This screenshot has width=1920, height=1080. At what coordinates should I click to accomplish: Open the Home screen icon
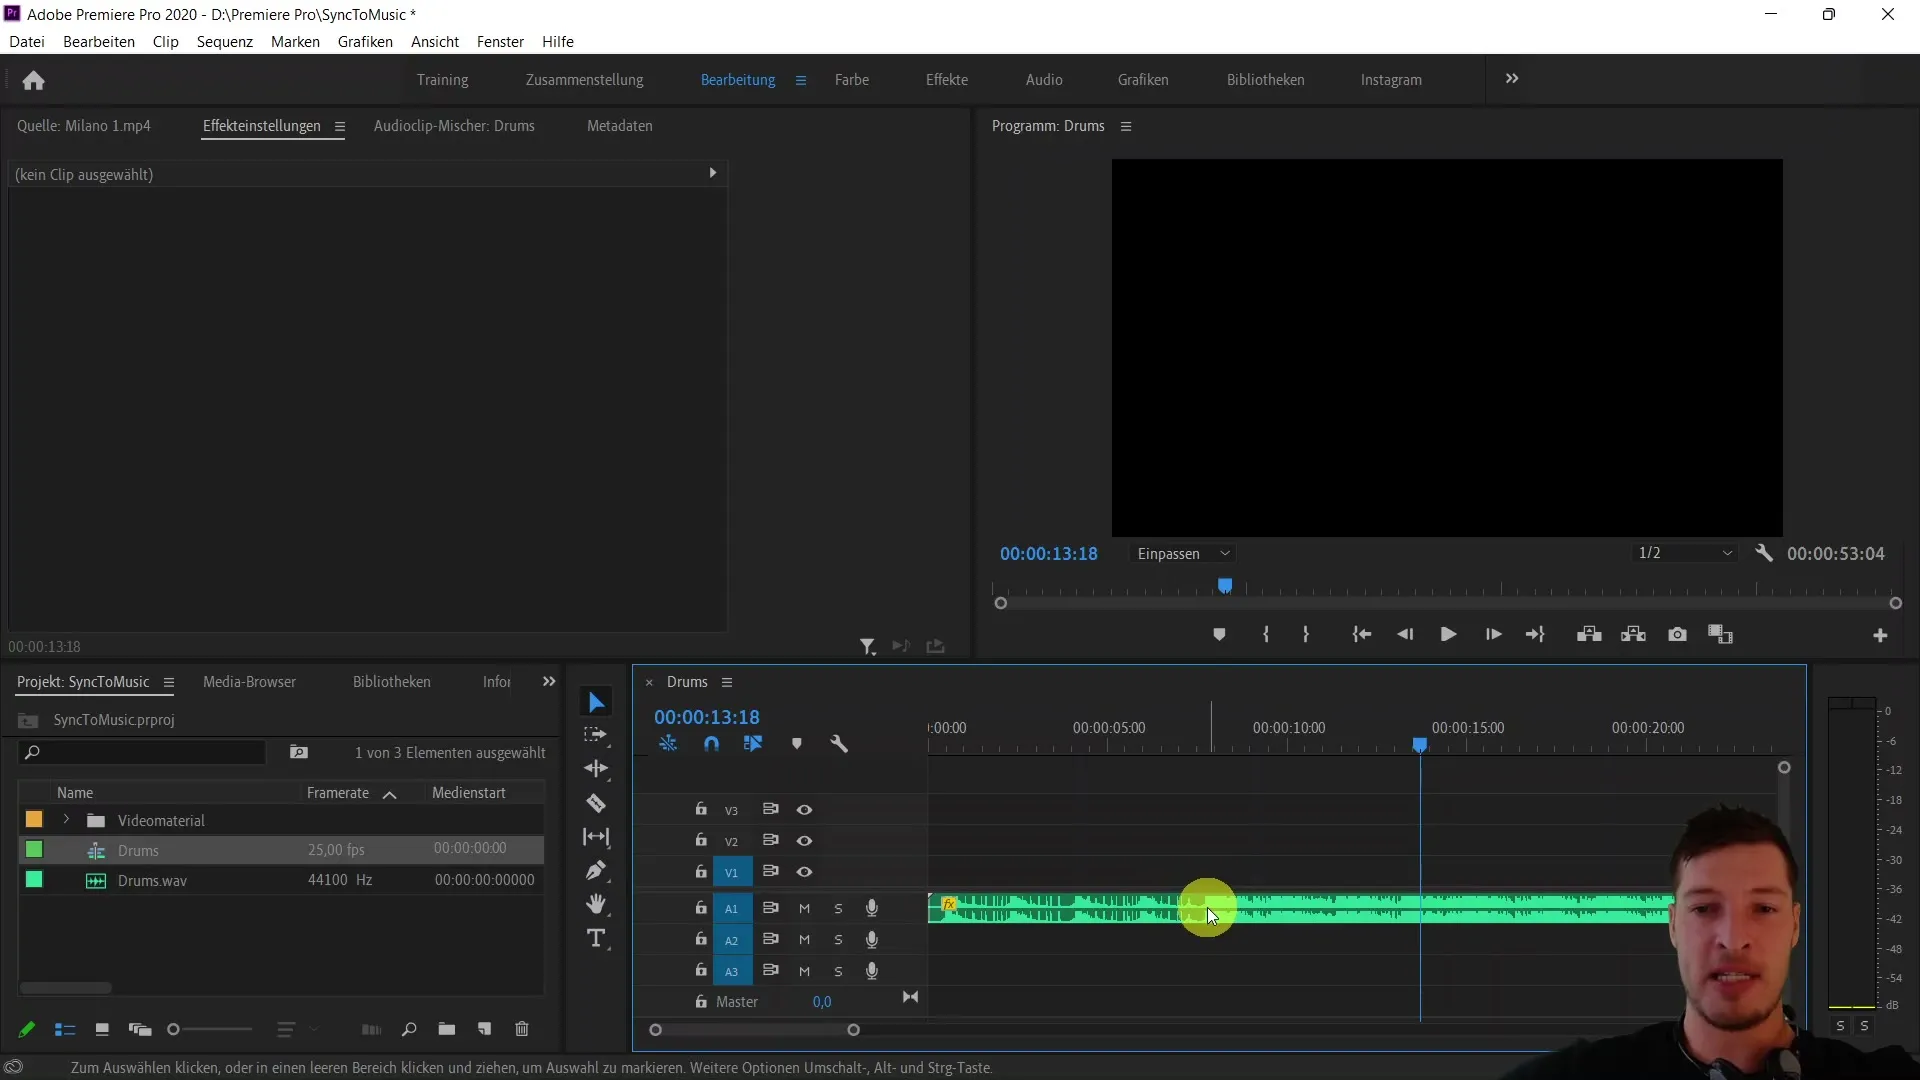click(33, 80)
